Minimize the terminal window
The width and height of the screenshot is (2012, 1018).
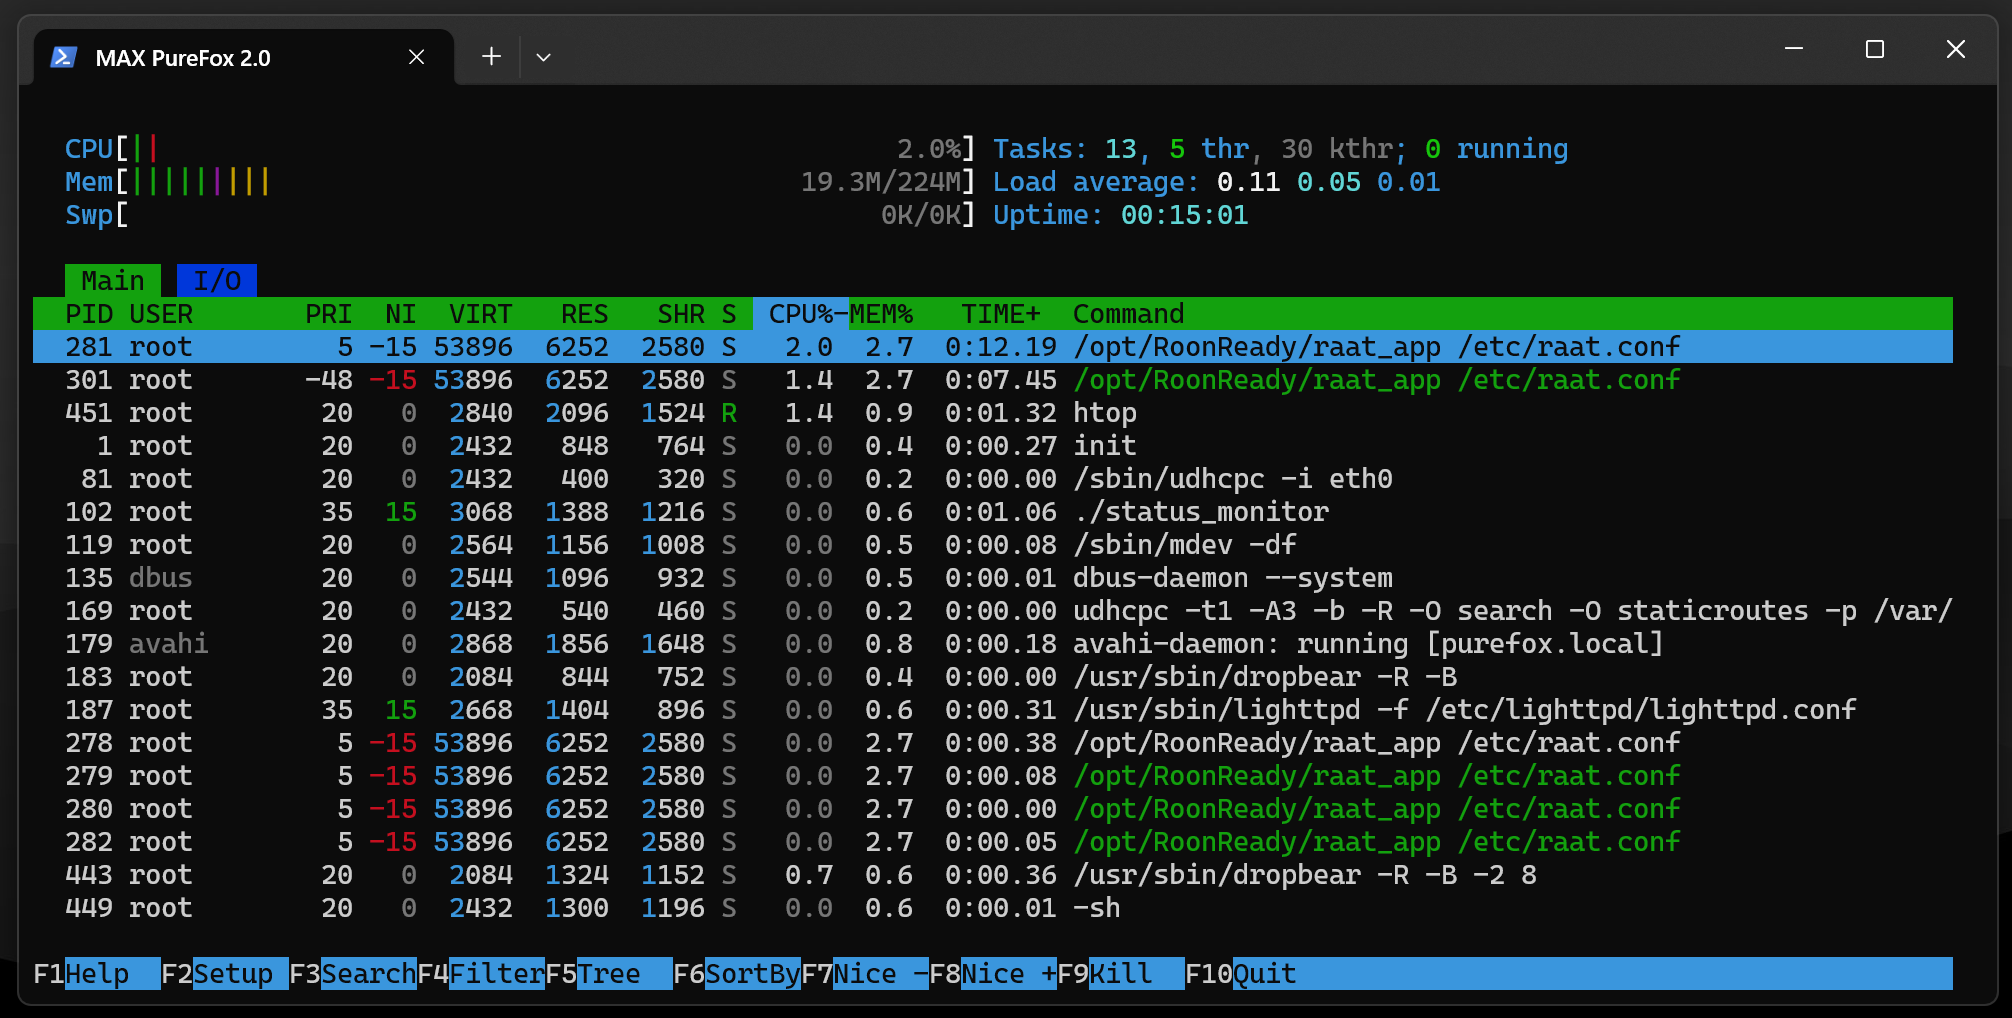click(x=1794, y=49)
